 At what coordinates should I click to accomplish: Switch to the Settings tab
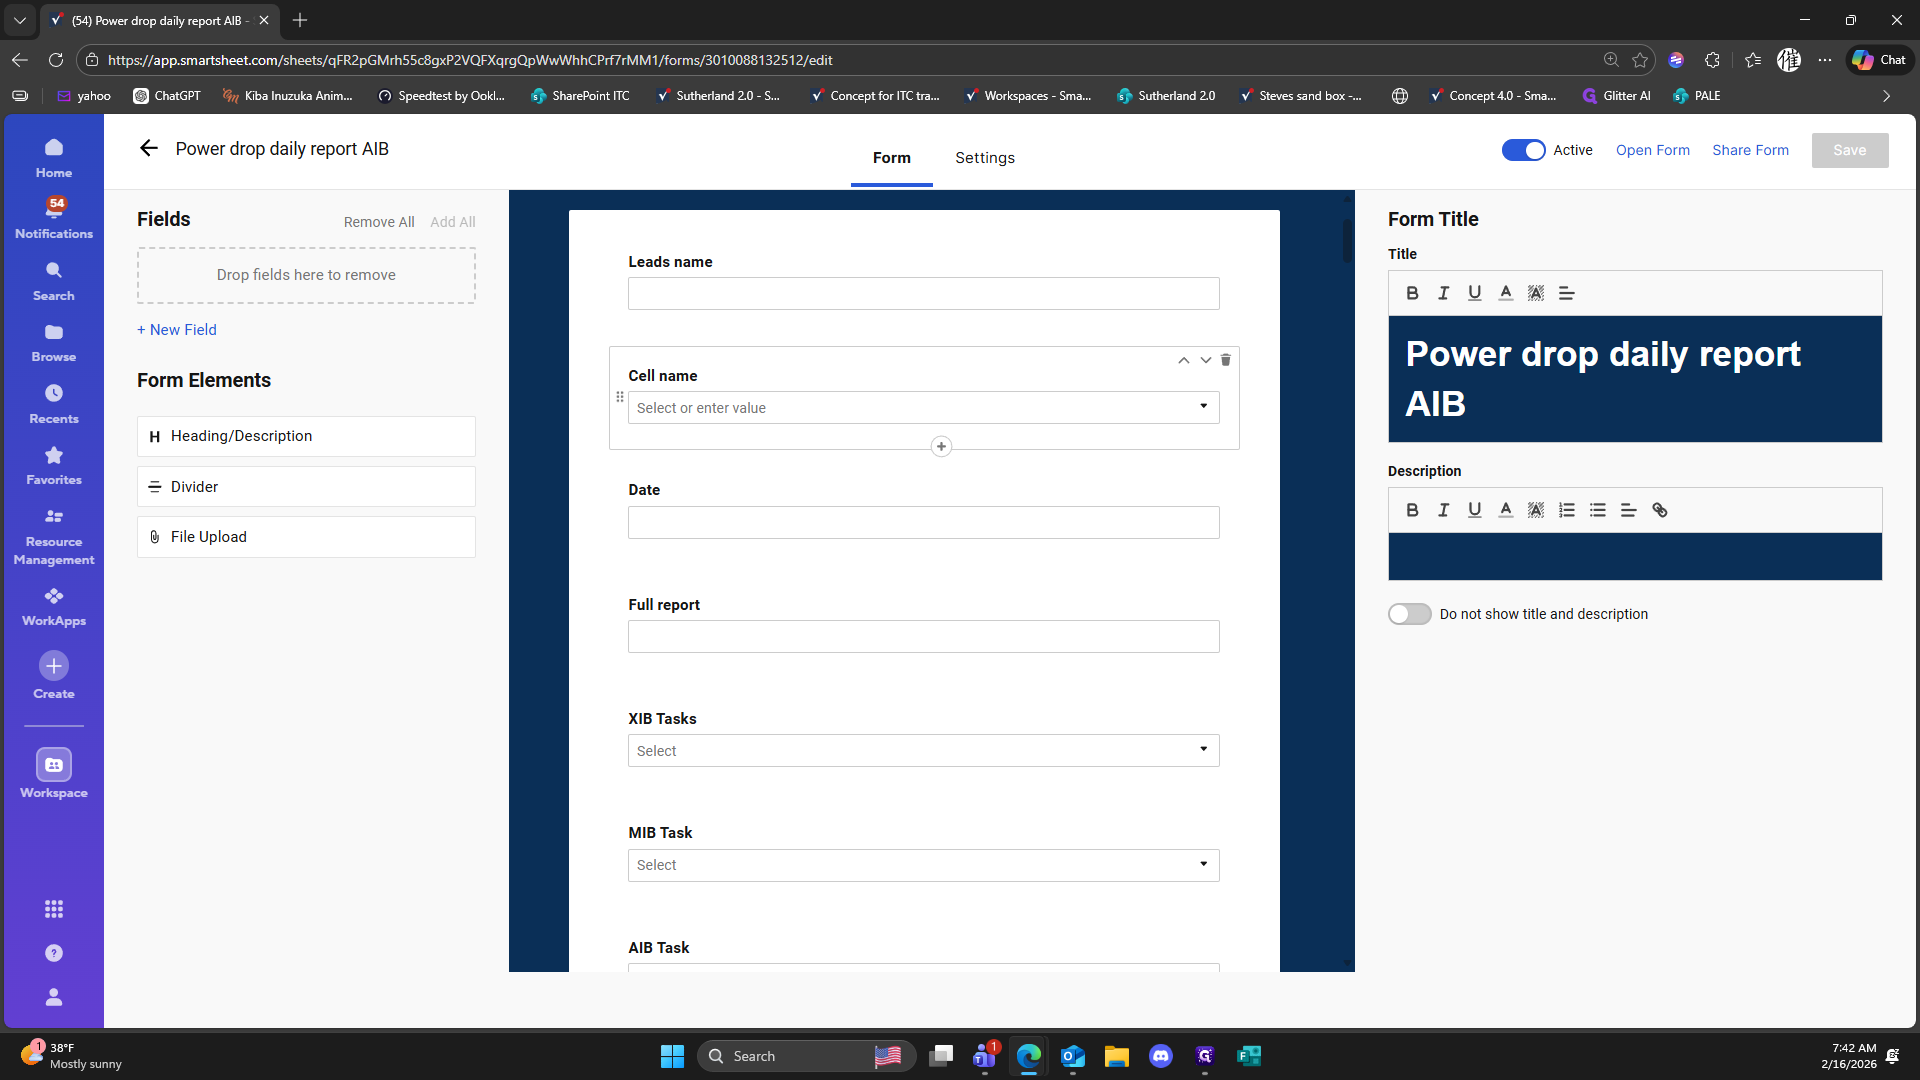[984, 158]
